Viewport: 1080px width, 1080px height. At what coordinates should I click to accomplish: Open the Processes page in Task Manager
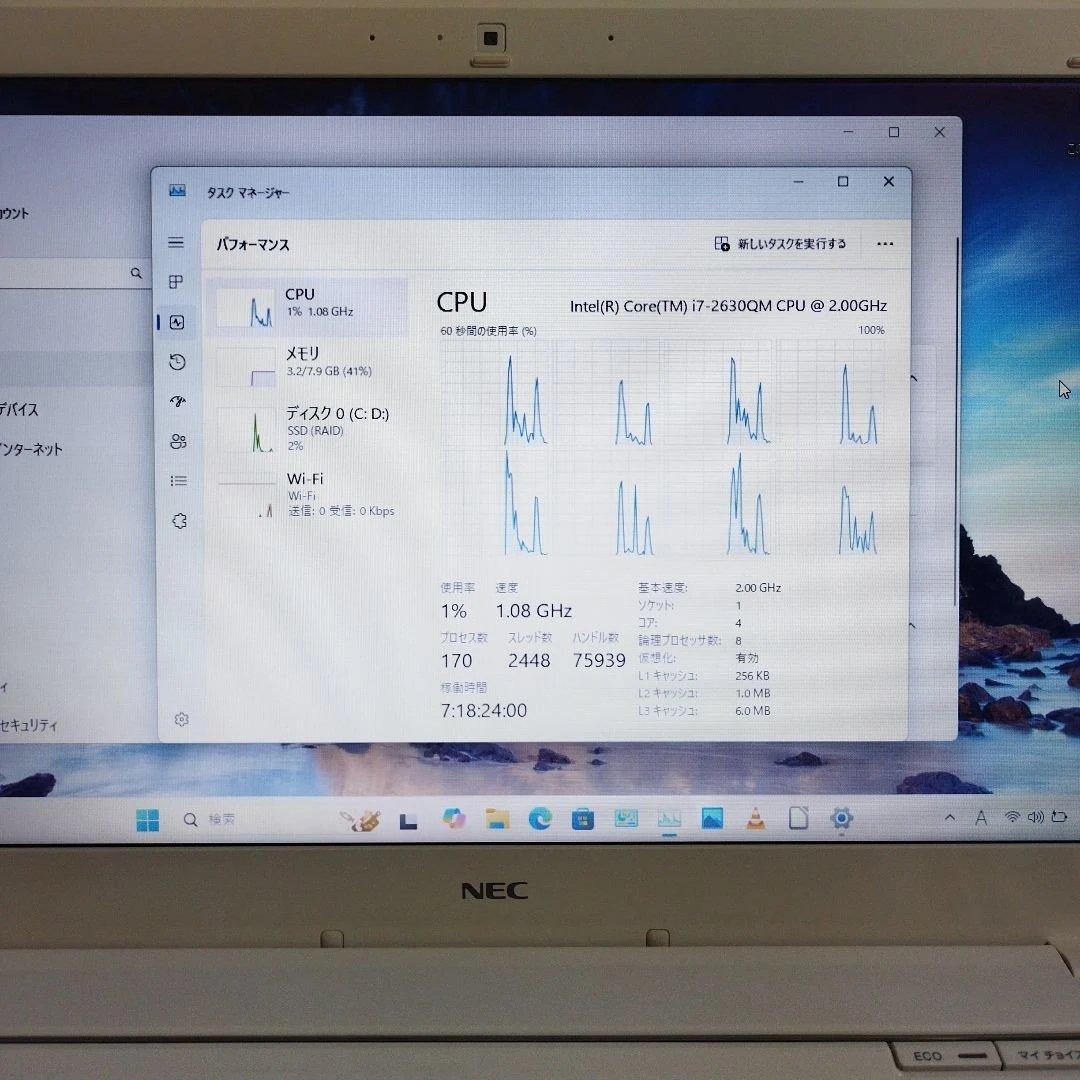(x=177, y=281)
